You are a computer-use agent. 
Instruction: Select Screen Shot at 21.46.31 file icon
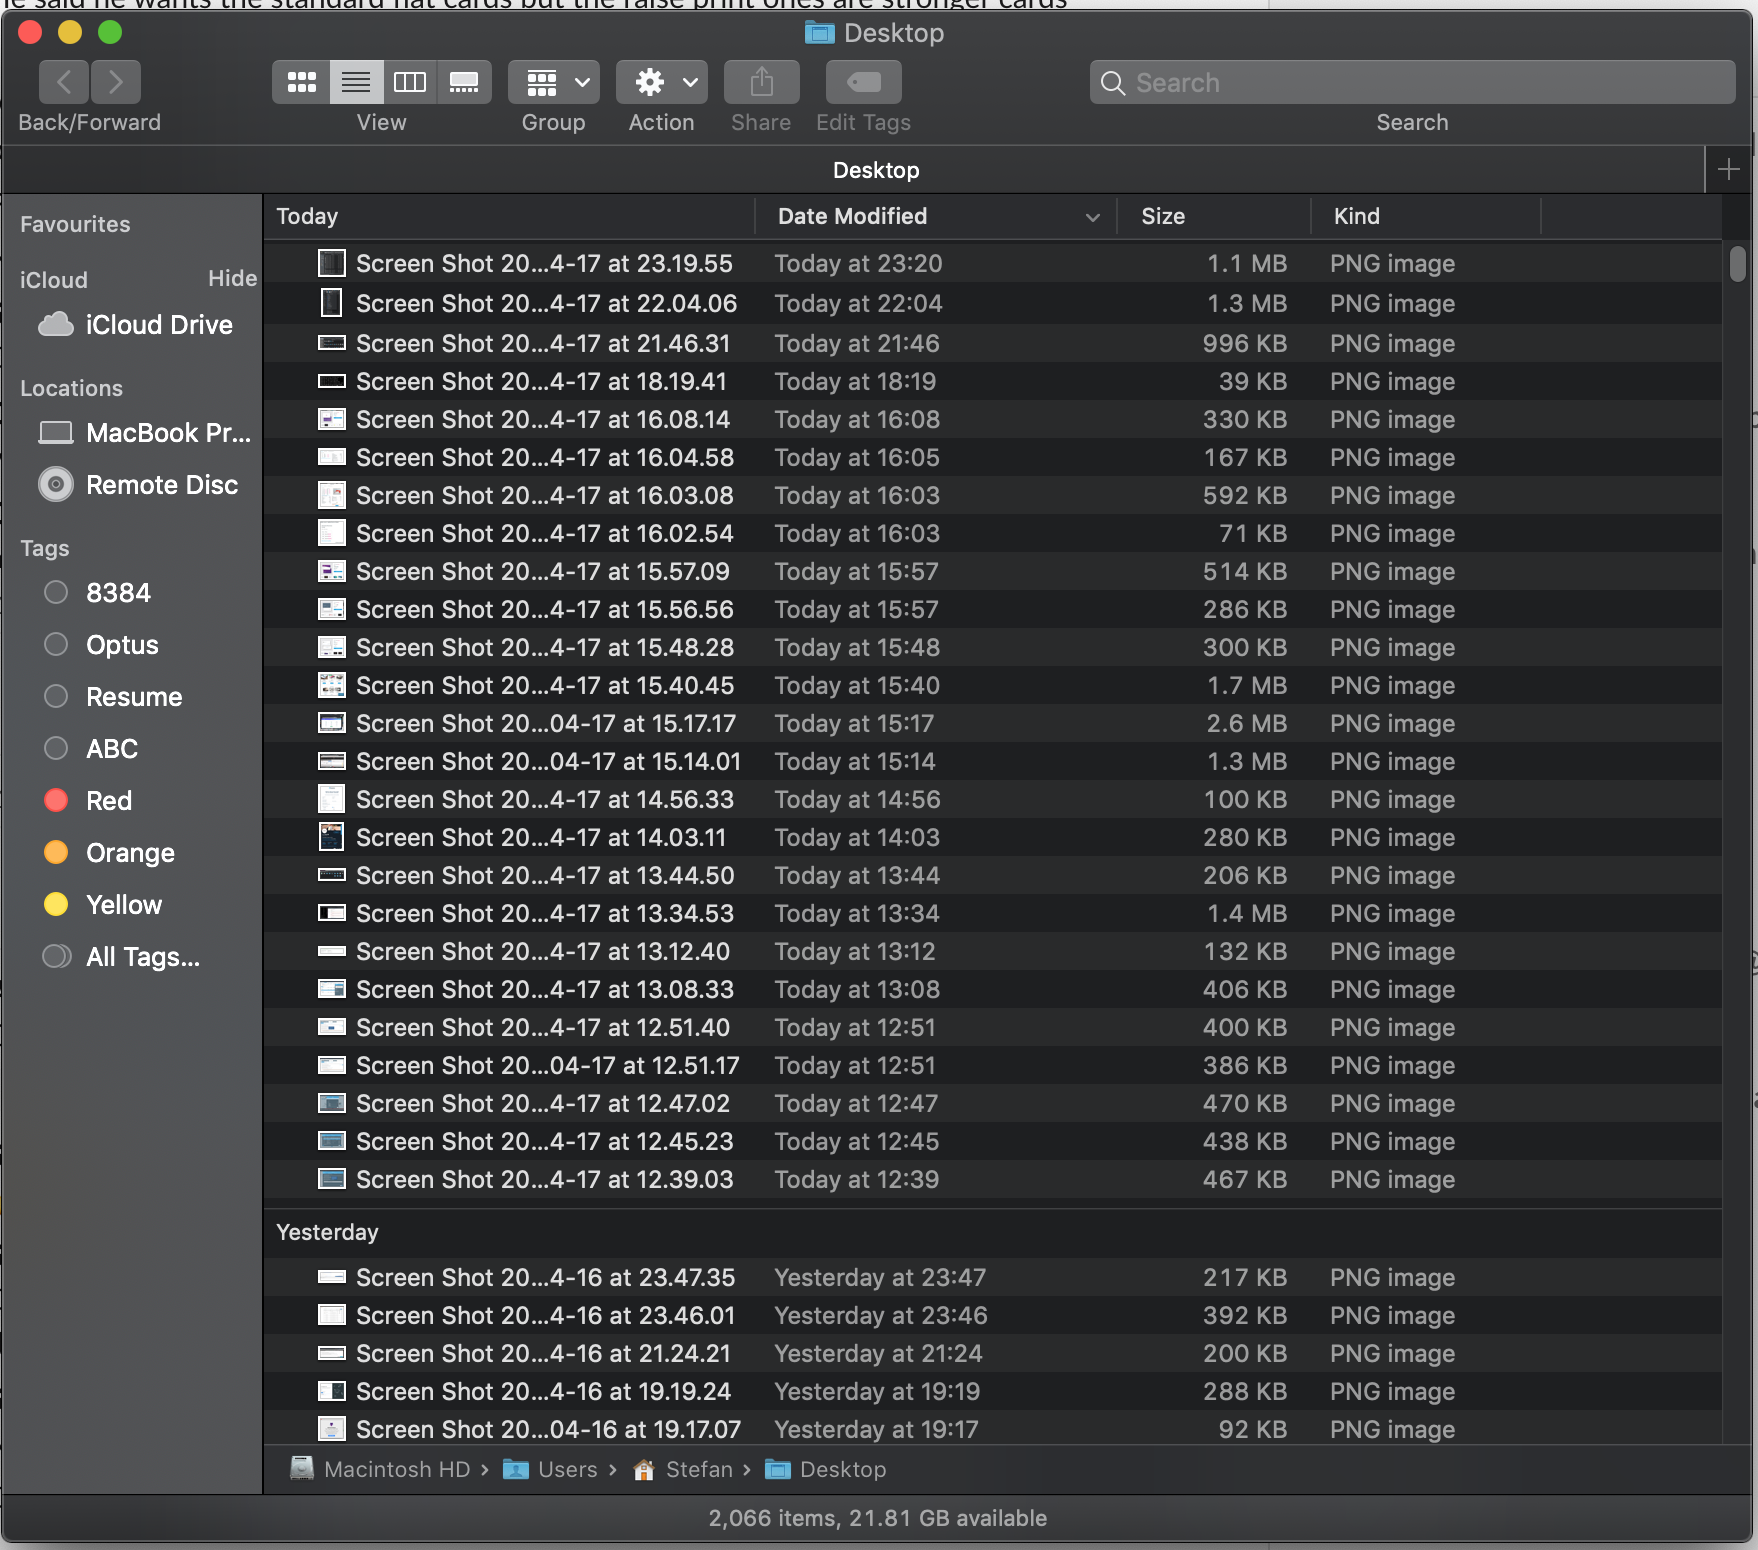click(x=331, y=343)
